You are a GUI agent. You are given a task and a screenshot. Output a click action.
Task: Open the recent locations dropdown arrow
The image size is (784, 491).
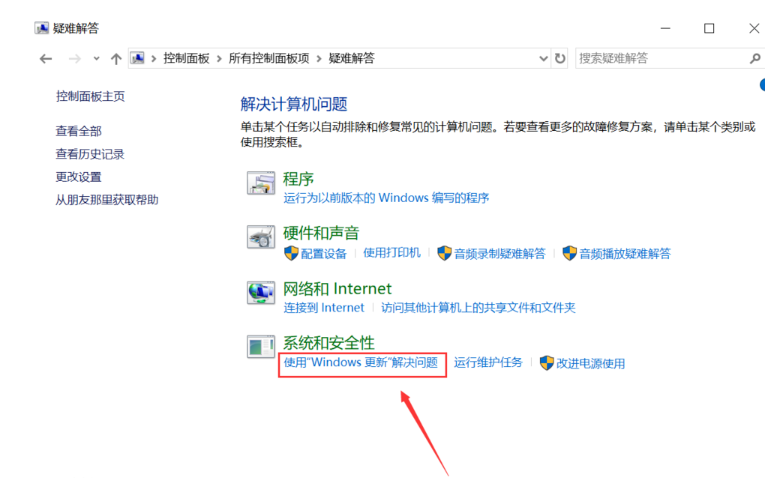96,59
